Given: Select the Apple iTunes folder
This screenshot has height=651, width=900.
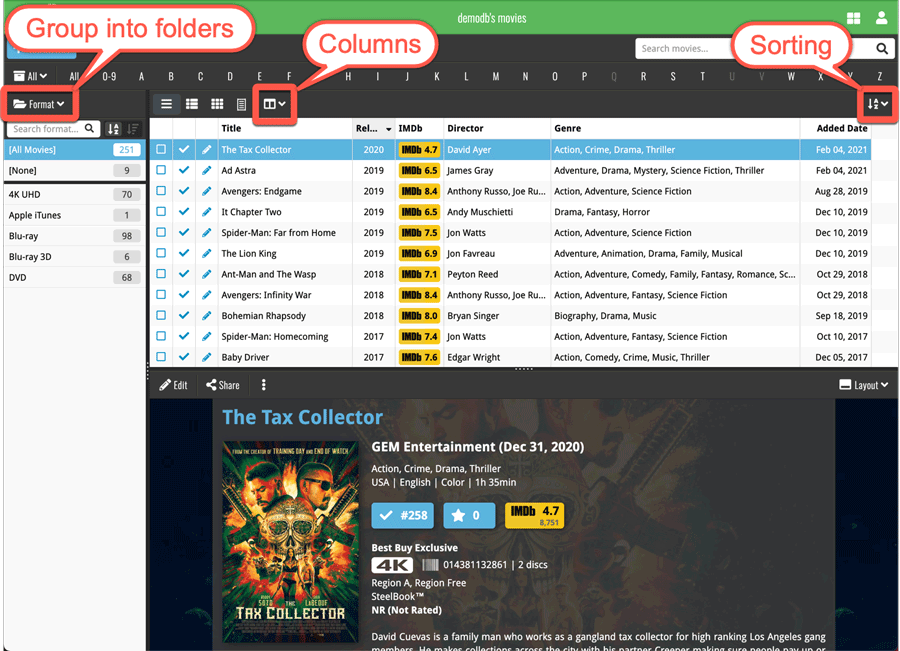Looking at the screenshot, I should click(75, 215).
